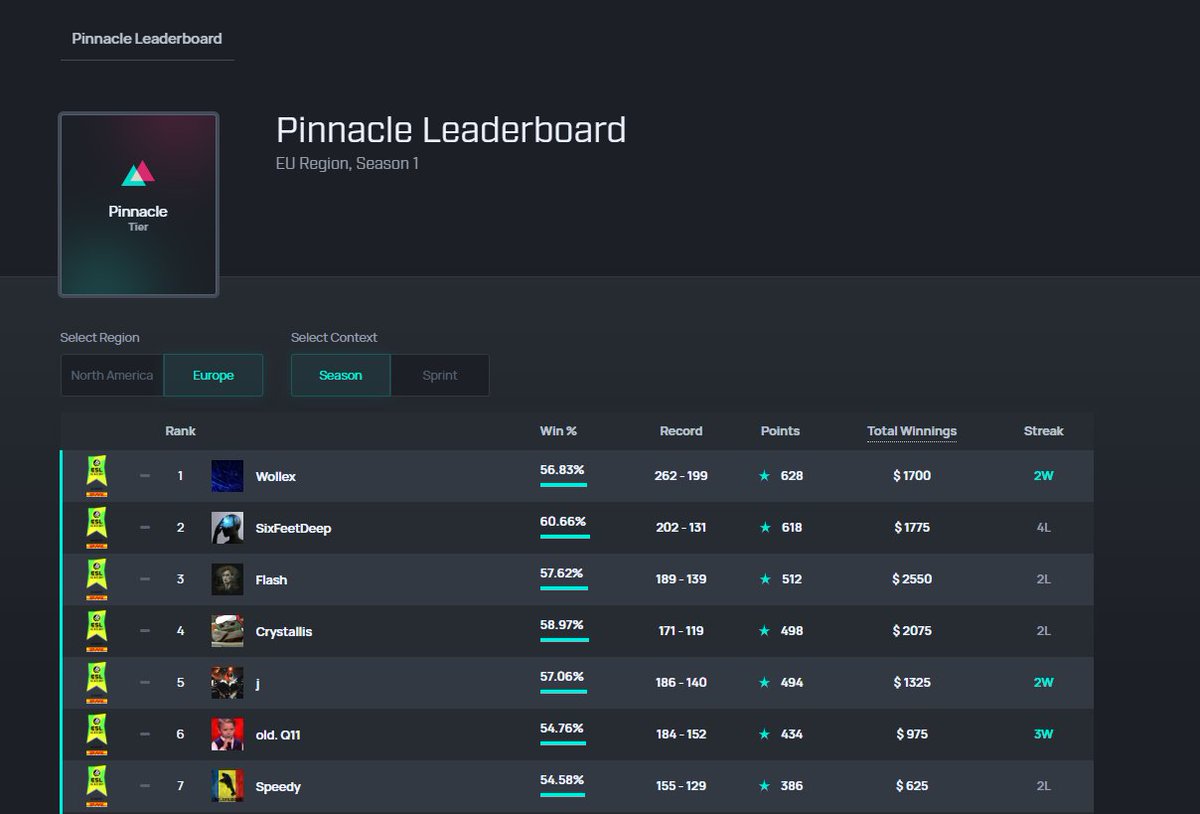Screen dimensions: 1200x814
Task: Click player j's avatar
Action: [x=227, y=683]
